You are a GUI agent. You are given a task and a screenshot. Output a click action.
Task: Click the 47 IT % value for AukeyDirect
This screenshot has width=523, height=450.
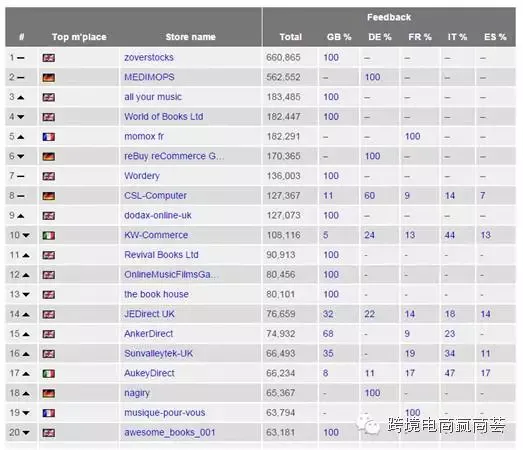(450, 373)
